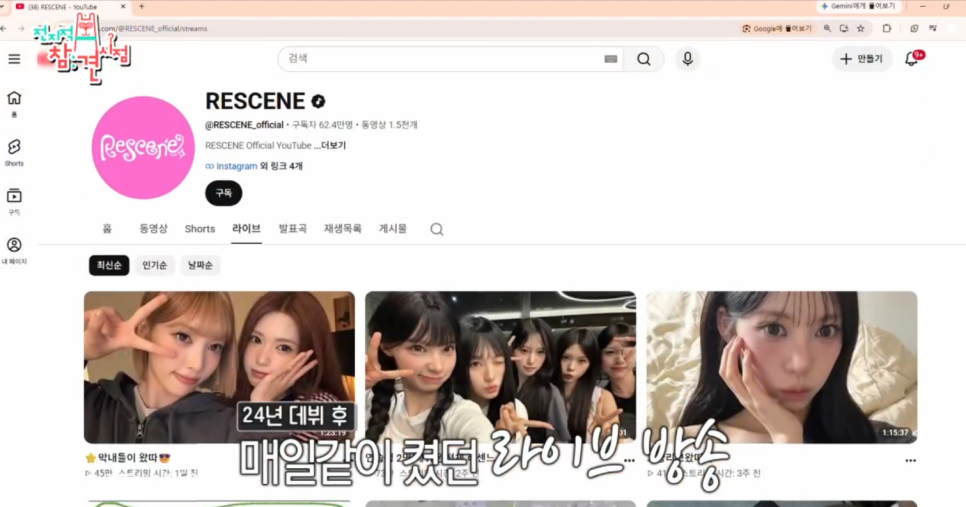Open more options for the middle stream
The image size is (966, 507).
[629, 461]
